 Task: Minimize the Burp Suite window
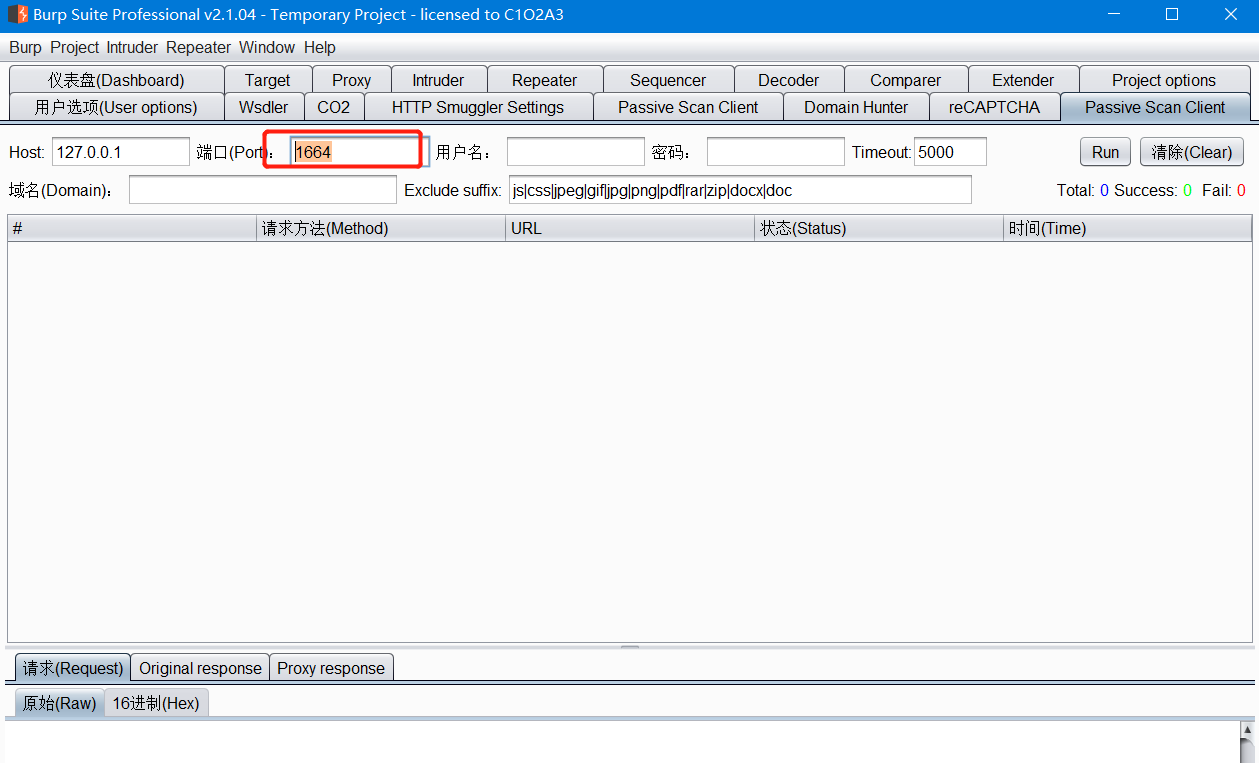[x=1115, y=14]
